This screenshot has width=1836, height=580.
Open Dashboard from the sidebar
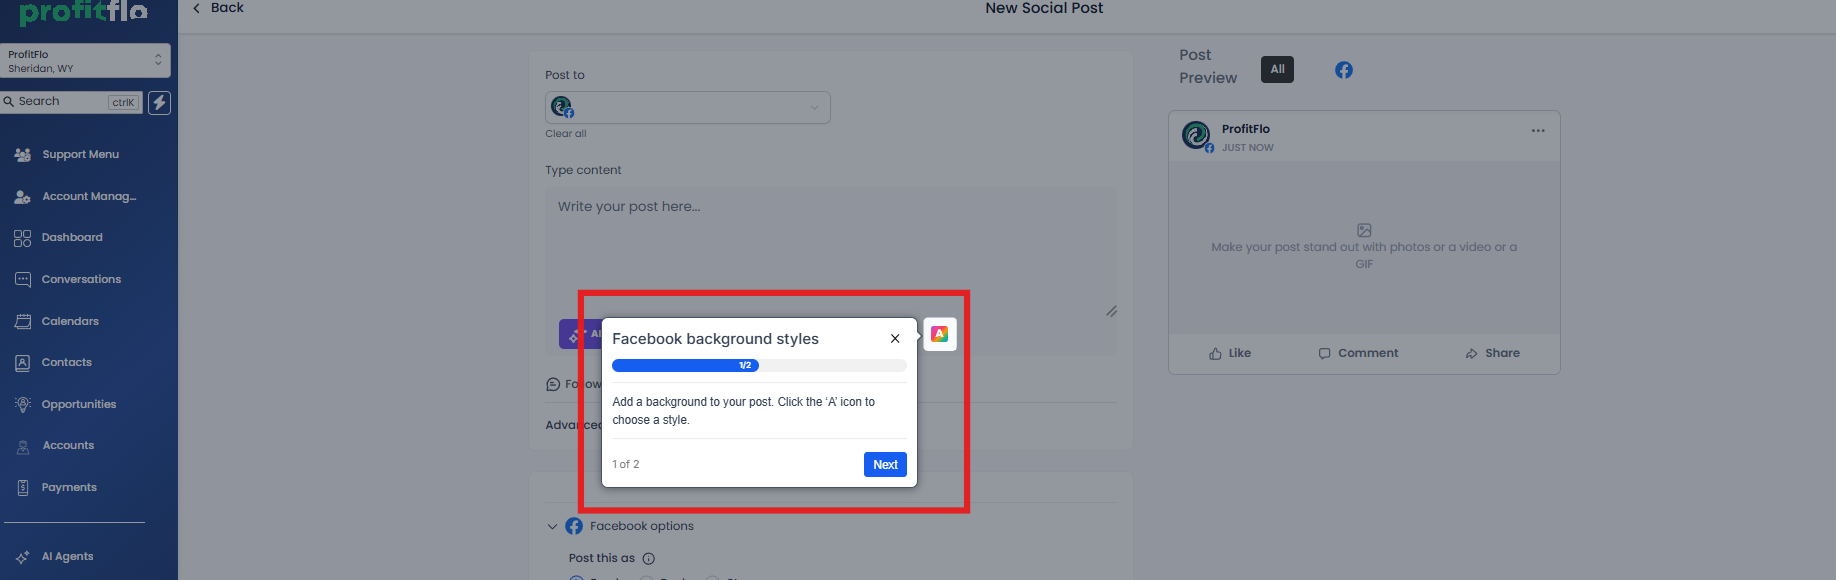(x=72, y=238)
